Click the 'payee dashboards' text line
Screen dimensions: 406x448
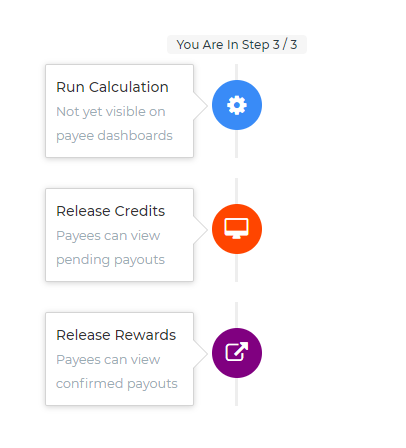114,136
